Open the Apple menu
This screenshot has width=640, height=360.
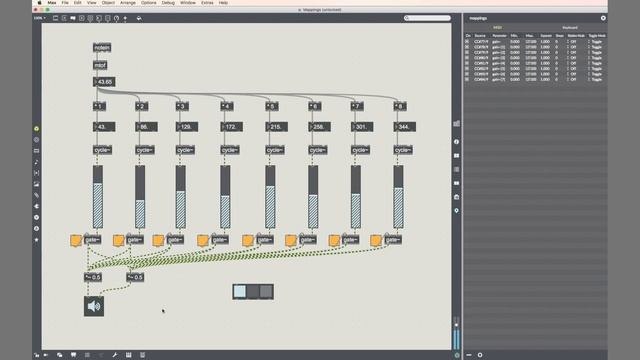pyautogui.click(x=40, y=2)
